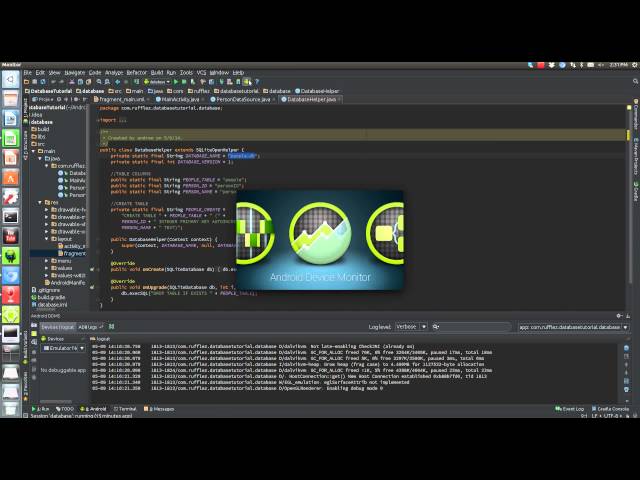
Task: Select .gitignore in project tree
Action: coord(46,290)
